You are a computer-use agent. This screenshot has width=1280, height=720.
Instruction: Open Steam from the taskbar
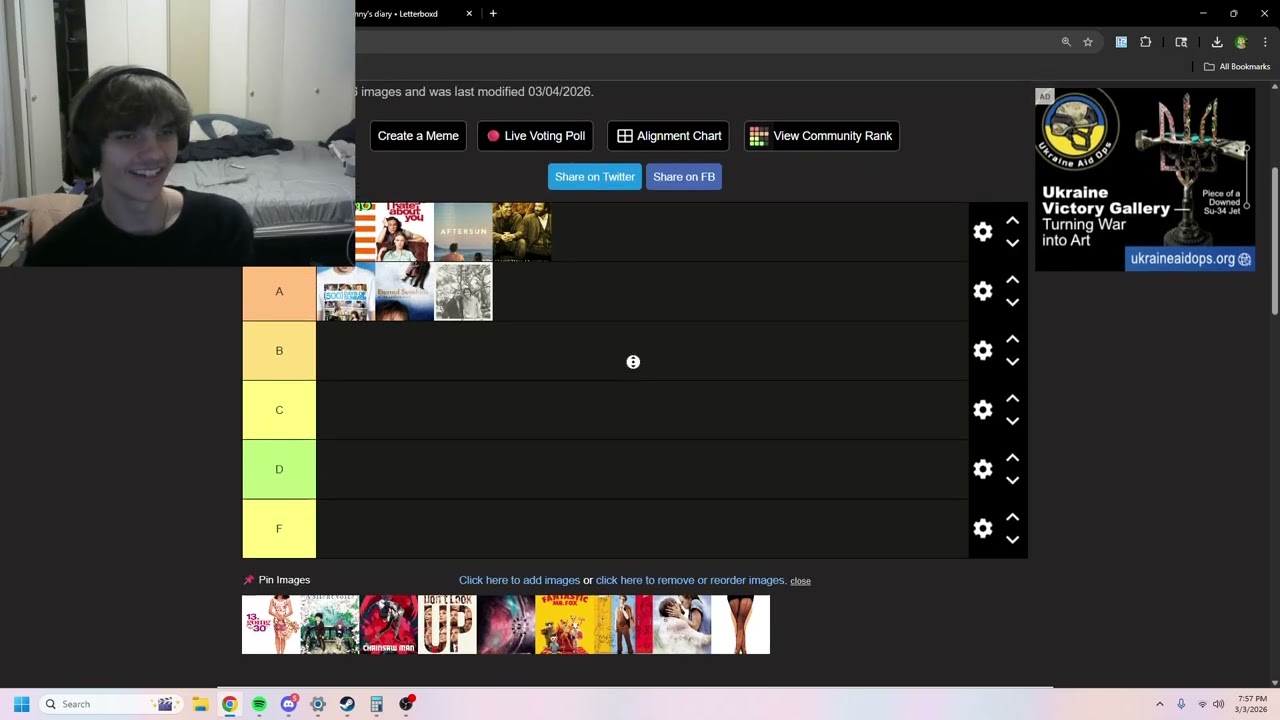coord(347,704)
